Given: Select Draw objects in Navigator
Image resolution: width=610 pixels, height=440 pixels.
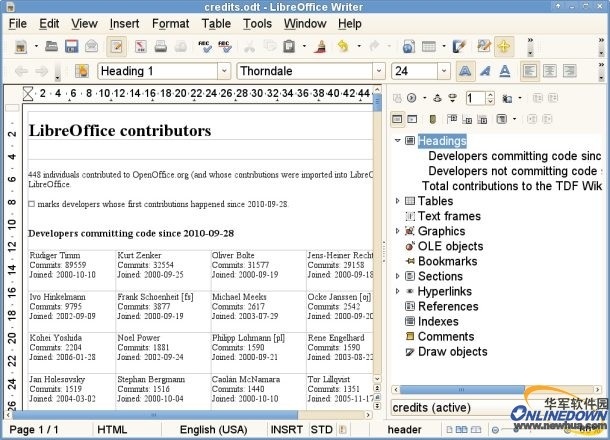Looking at the screenshot, I should click(452, 352).
